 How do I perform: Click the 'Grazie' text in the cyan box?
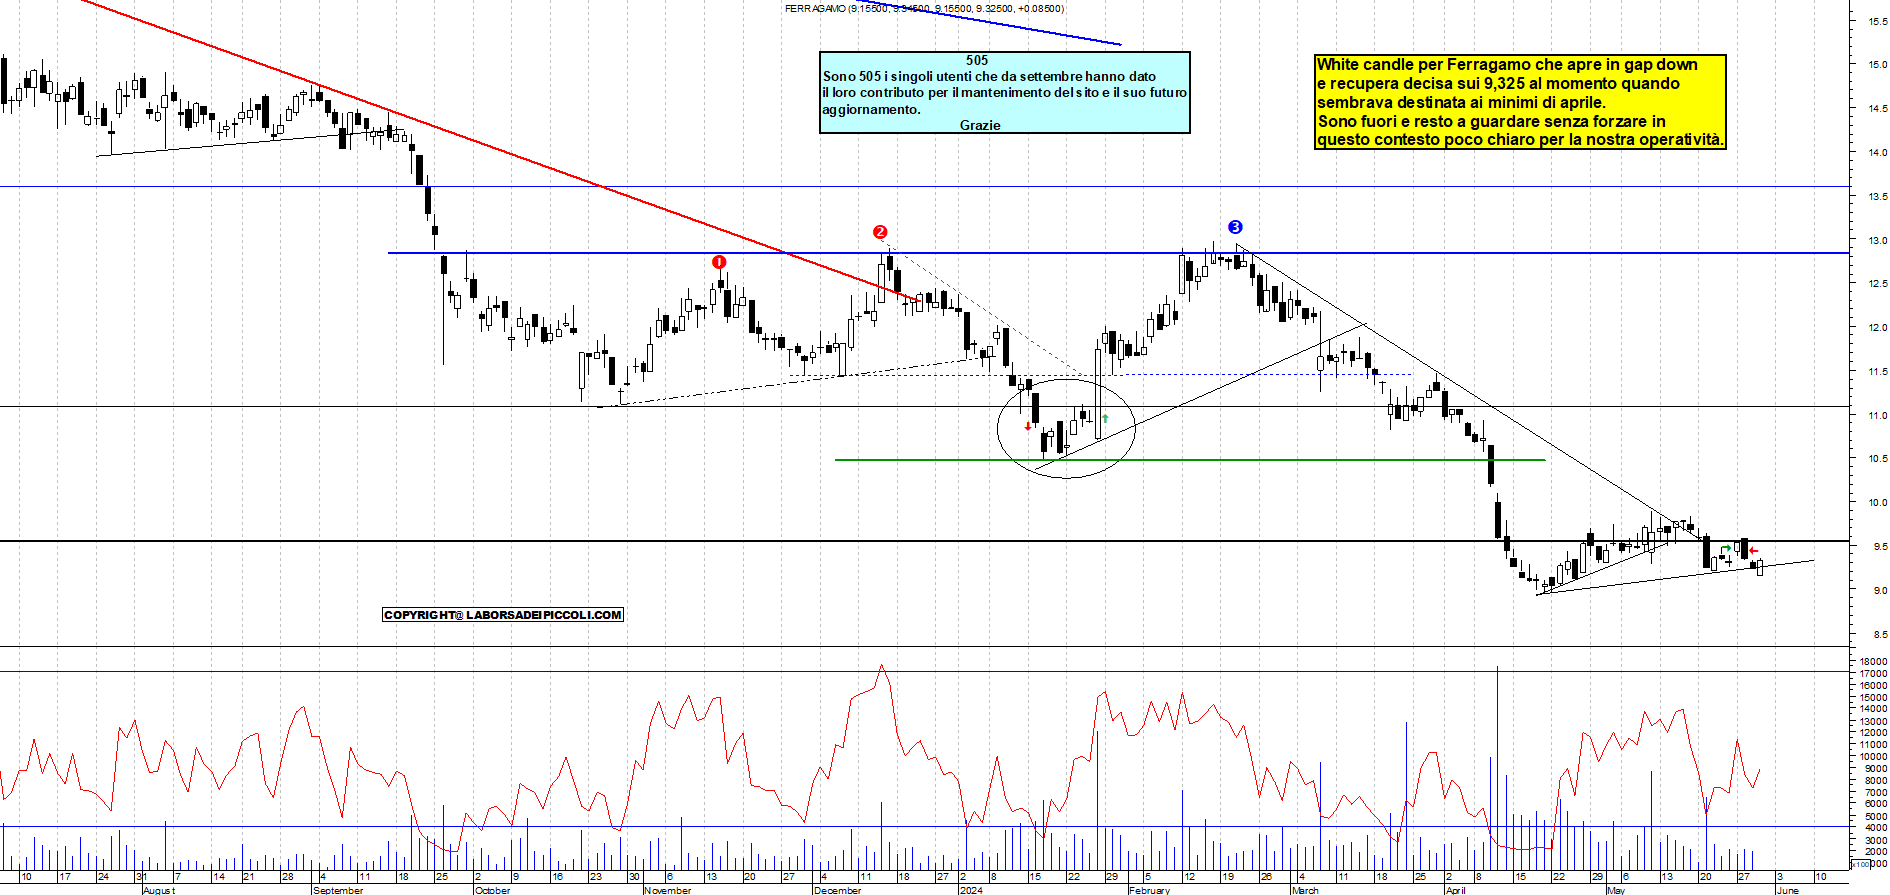[980, 125]
